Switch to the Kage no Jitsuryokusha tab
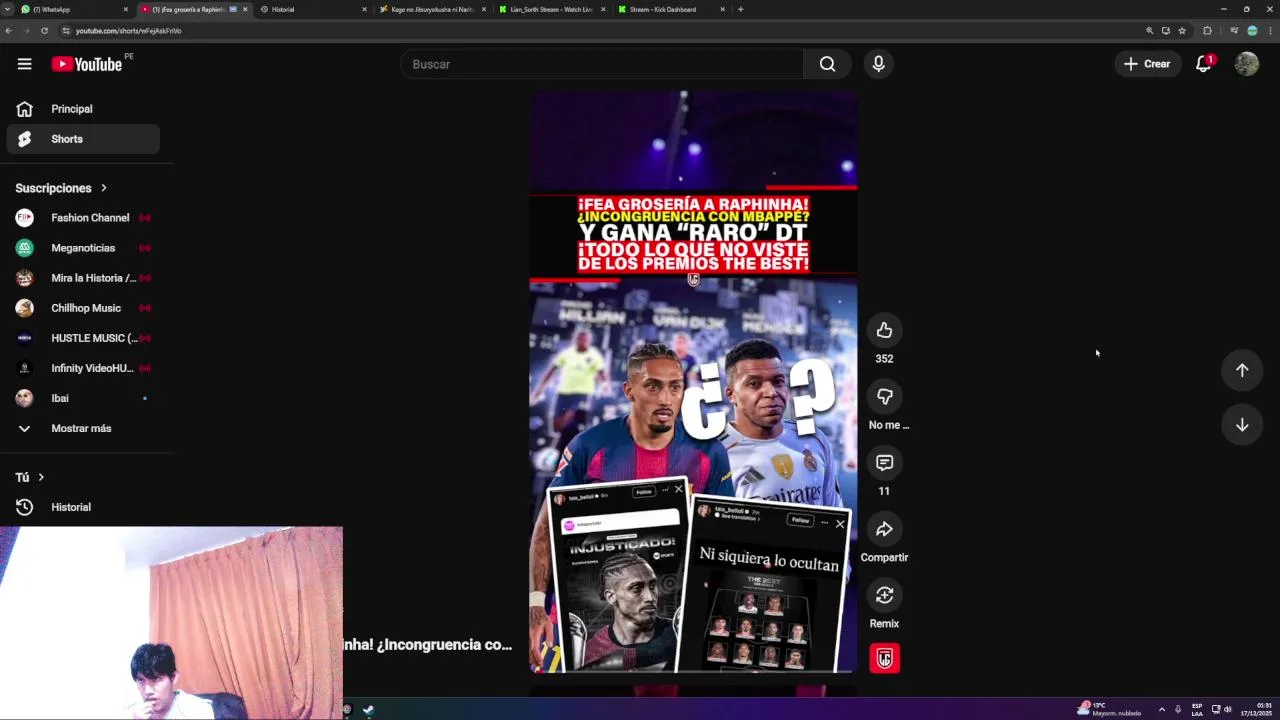Screen dimensions: 1280x720 [x=432, y=9]
